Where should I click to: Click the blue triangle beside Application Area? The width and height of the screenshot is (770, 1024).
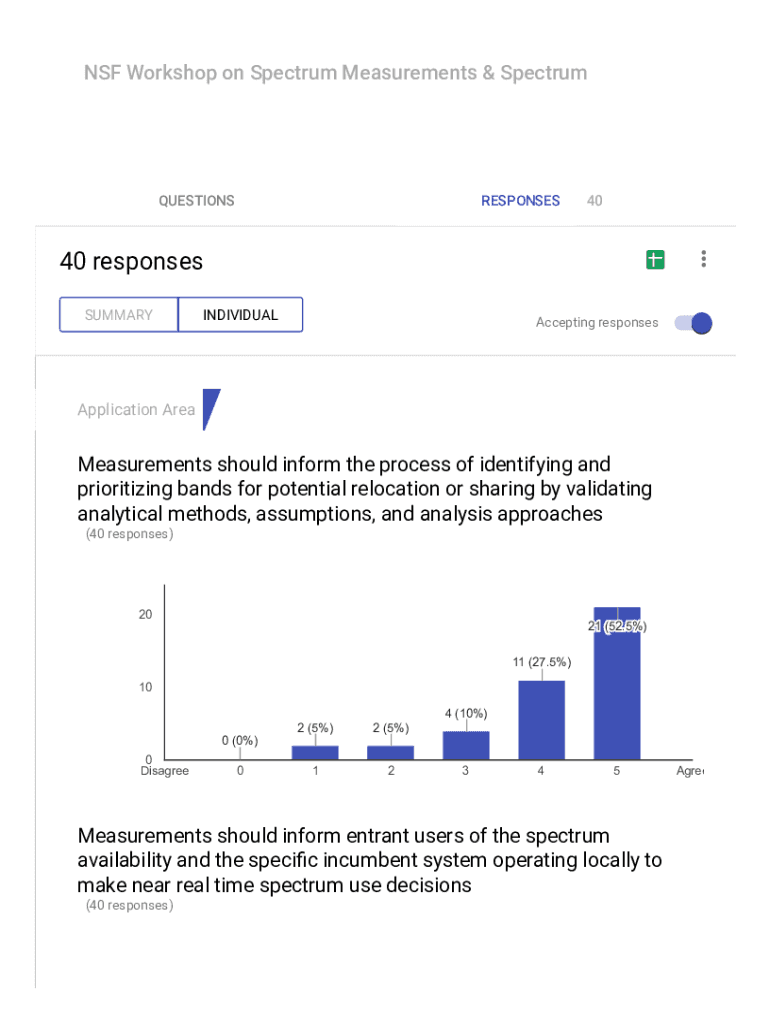(x=210, y=408)
